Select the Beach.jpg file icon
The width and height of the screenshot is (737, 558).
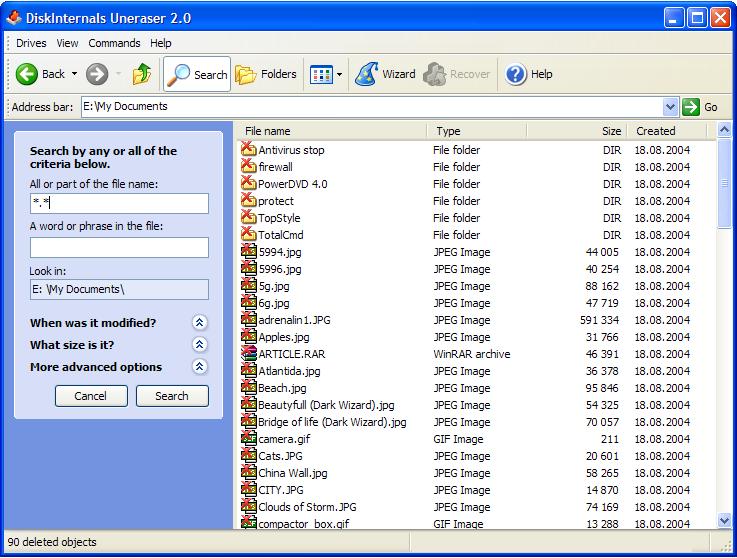(x=248, y=387)
